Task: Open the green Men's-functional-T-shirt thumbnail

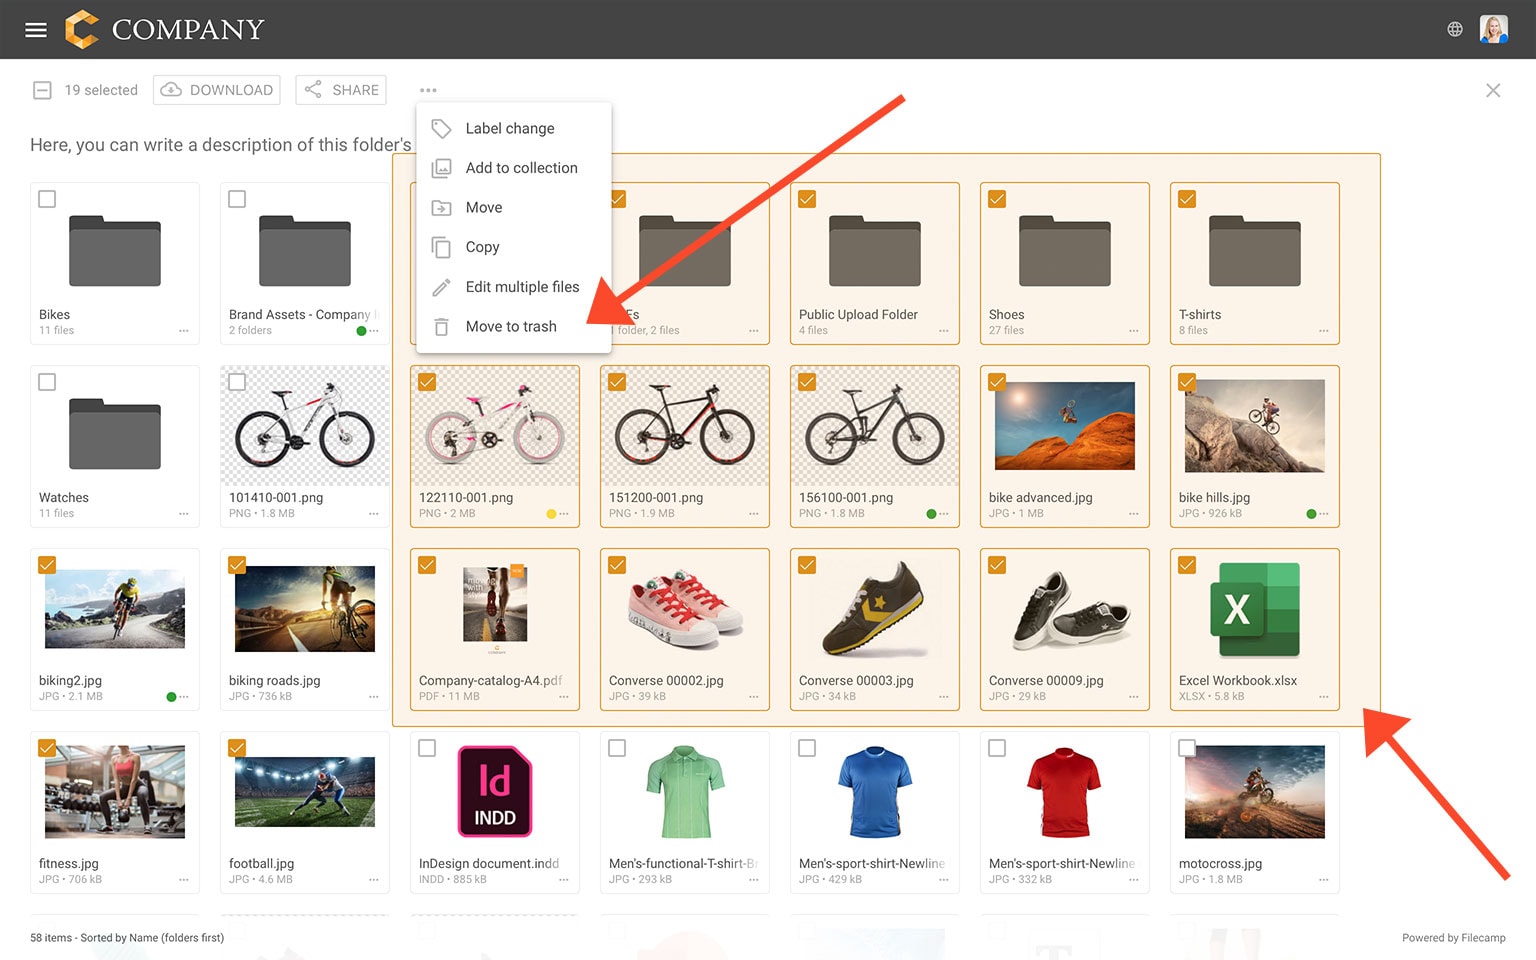Action: coord(685,791)
